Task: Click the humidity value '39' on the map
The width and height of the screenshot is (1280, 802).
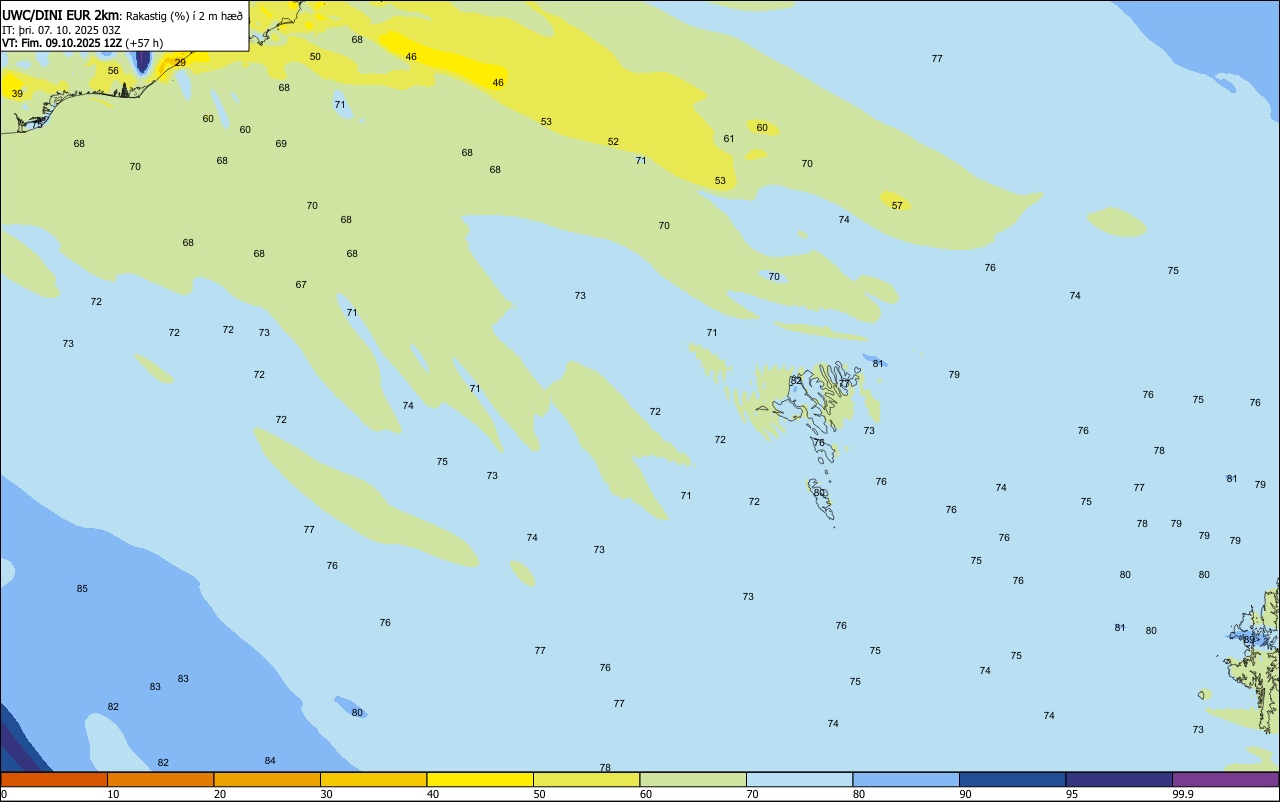Action: click(x=17, y=94)
